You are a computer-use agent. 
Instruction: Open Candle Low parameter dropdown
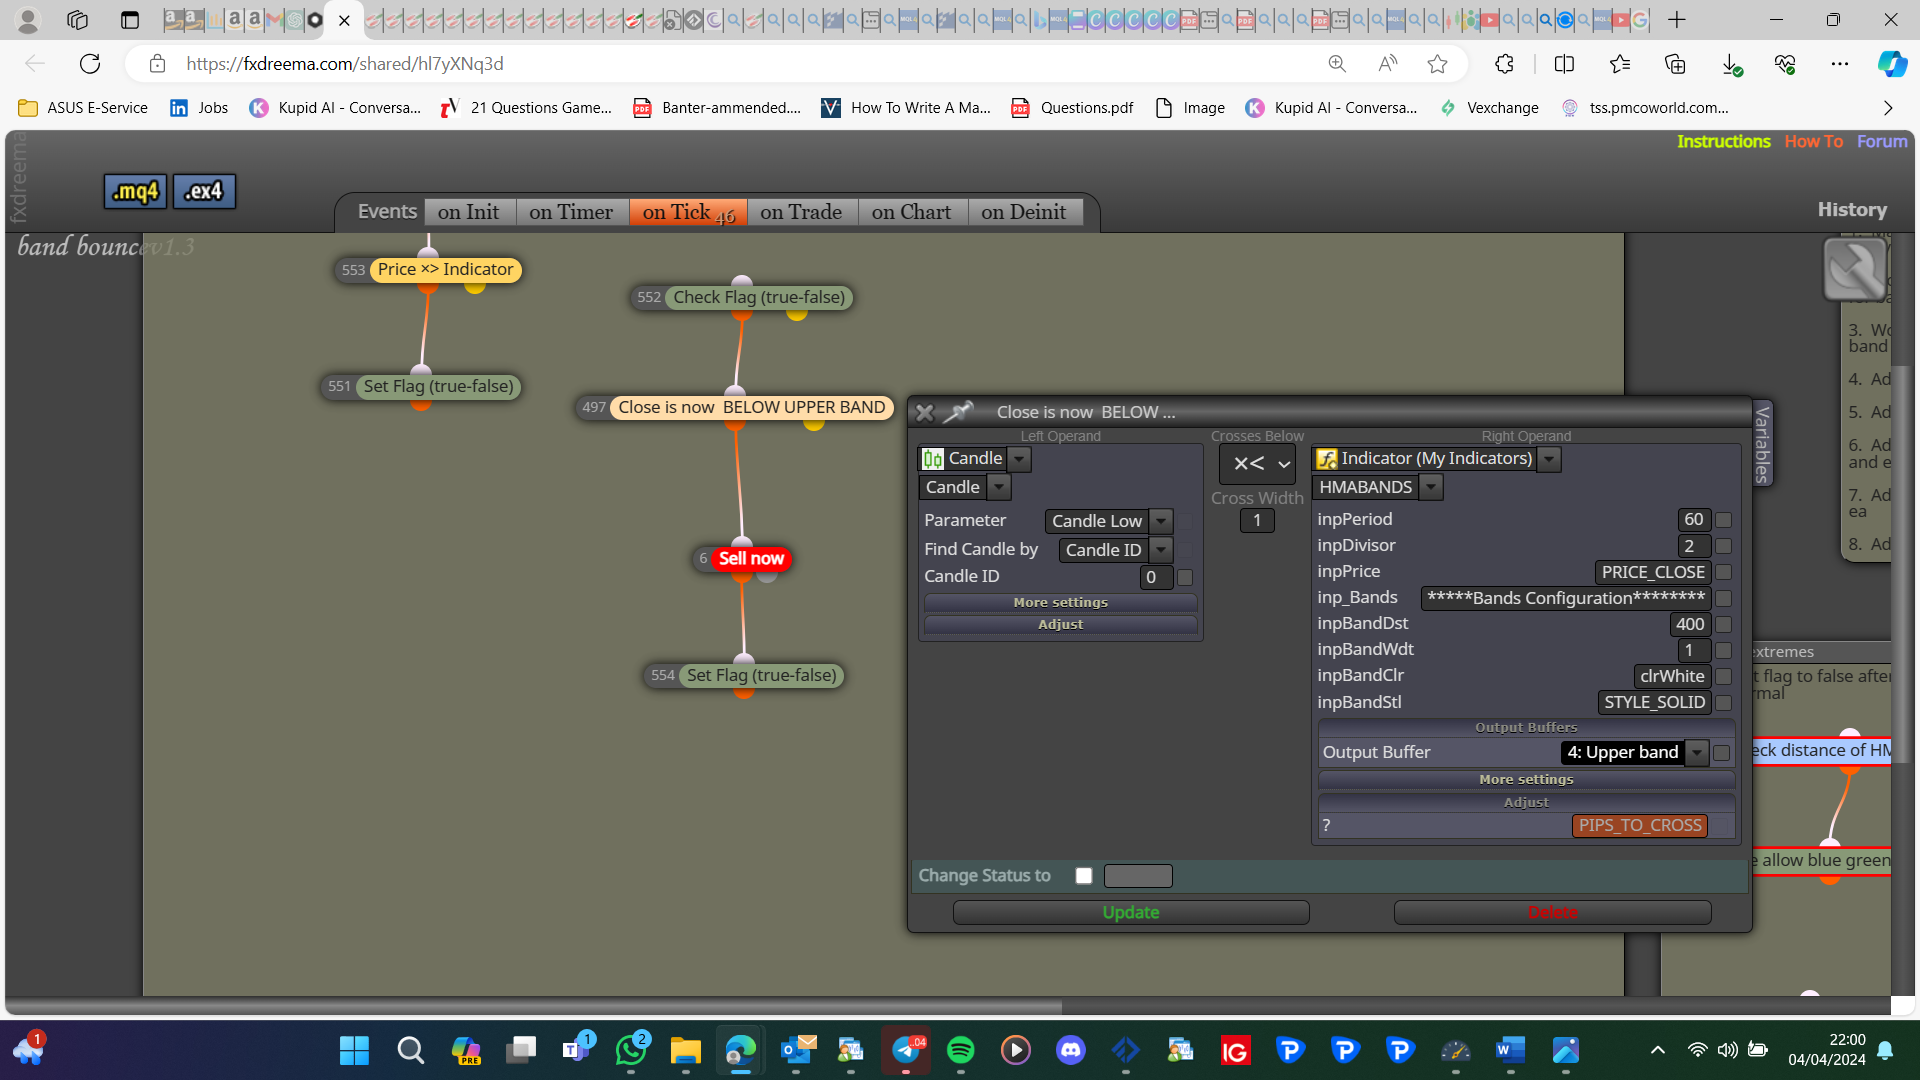[1161, 521]
